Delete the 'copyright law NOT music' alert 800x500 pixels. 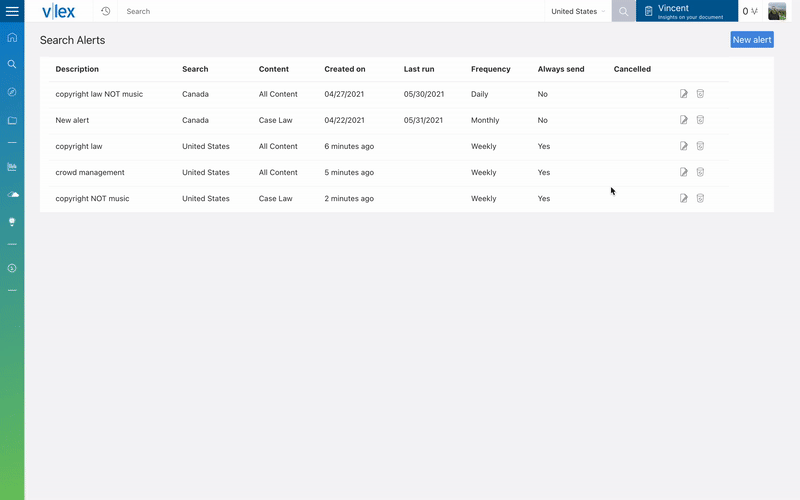pyautogui.click(x=700, y=94)
